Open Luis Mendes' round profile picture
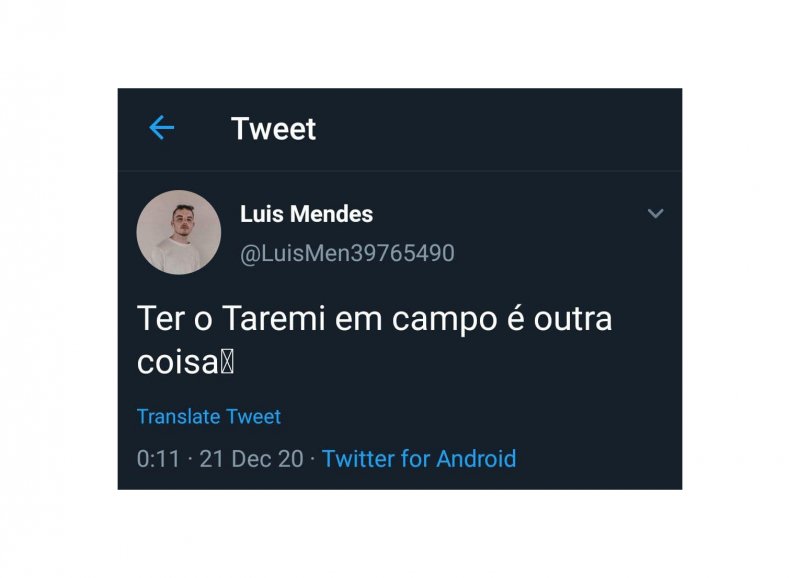This screenshot has width=800, height=578. (179, 233)
